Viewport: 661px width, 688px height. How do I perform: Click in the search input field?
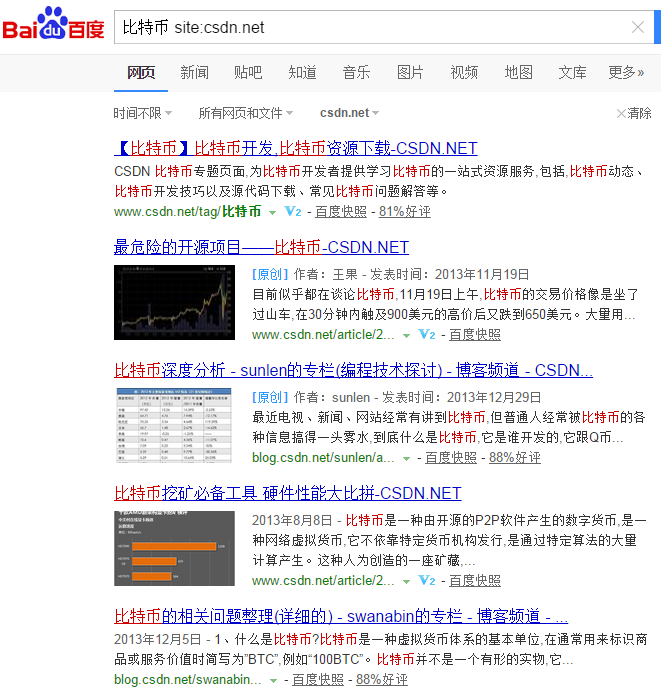(x=373, y=27)
